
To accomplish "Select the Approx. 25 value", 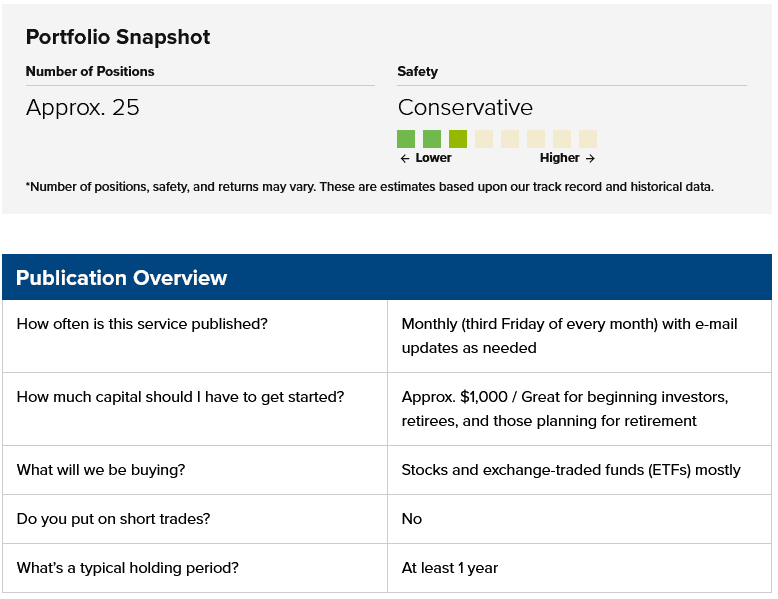I will coord(83,107).
